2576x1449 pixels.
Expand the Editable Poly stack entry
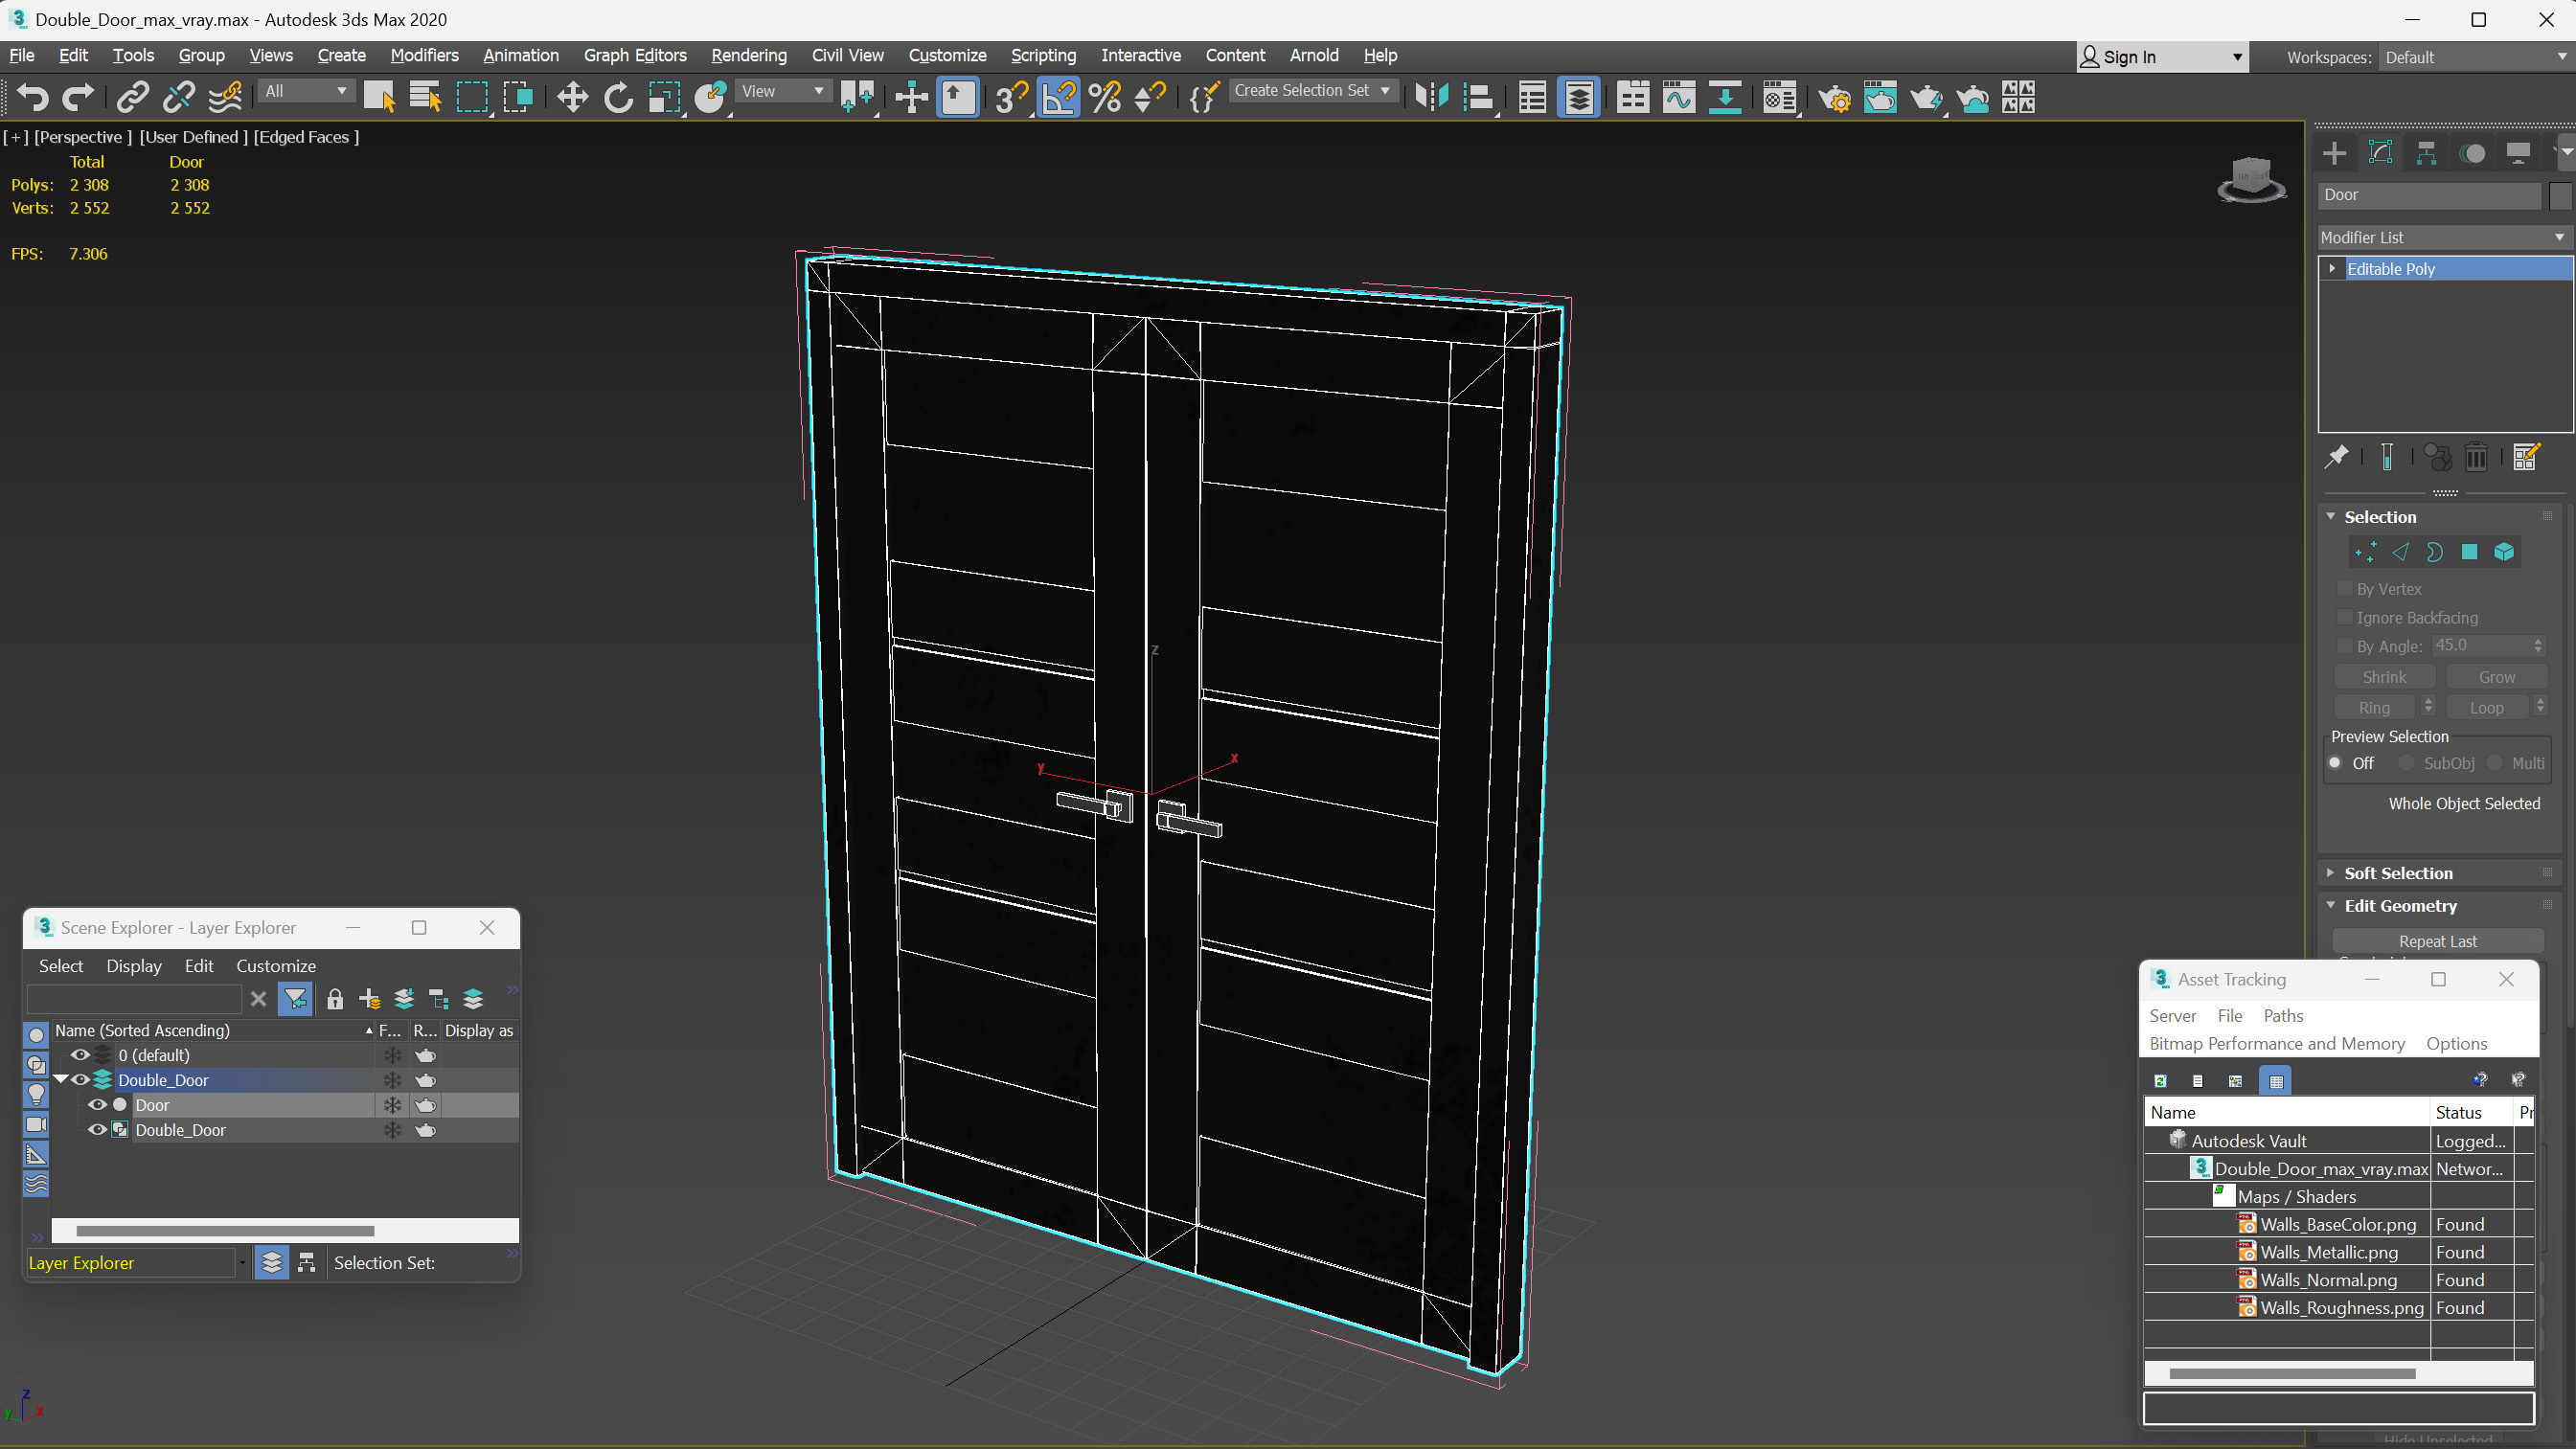click(2332, 268)
